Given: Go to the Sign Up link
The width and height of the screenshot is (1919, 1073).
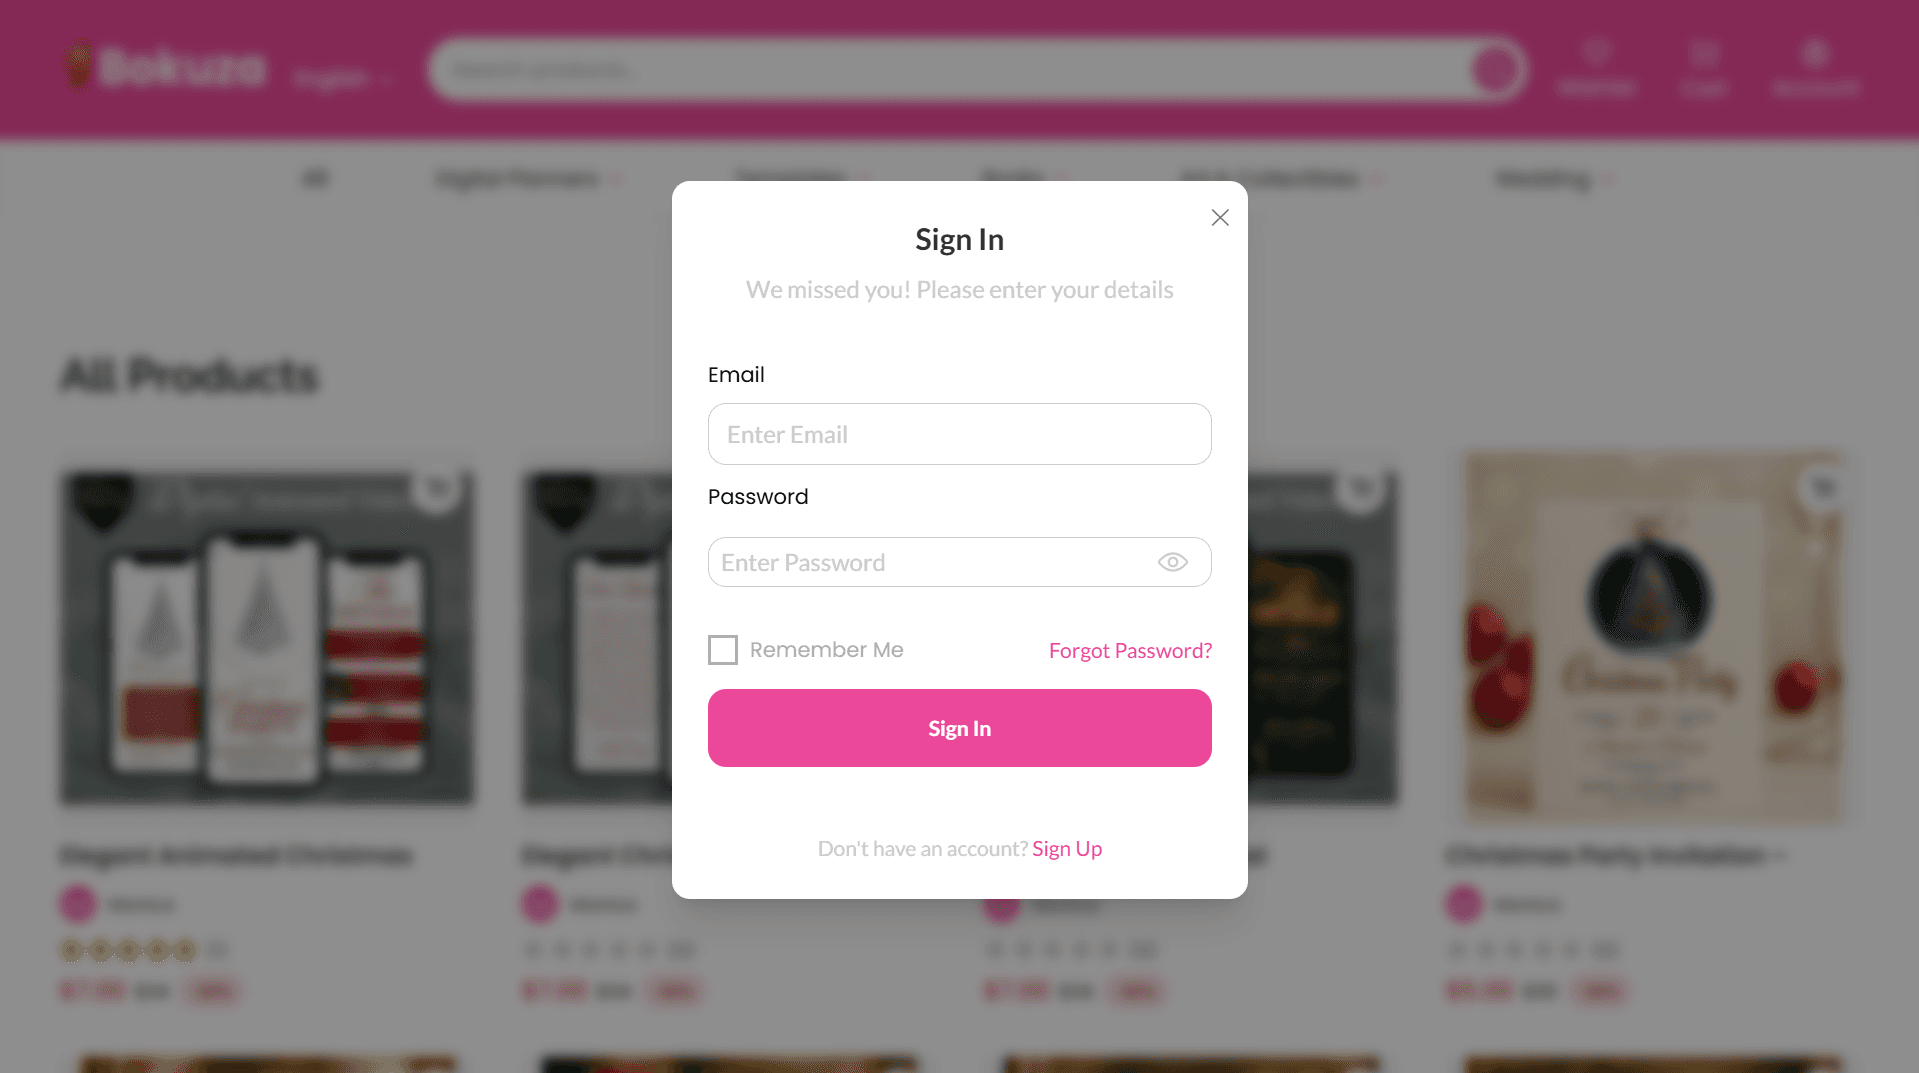Looking at the screenshot, I should tap(1067, 848).
